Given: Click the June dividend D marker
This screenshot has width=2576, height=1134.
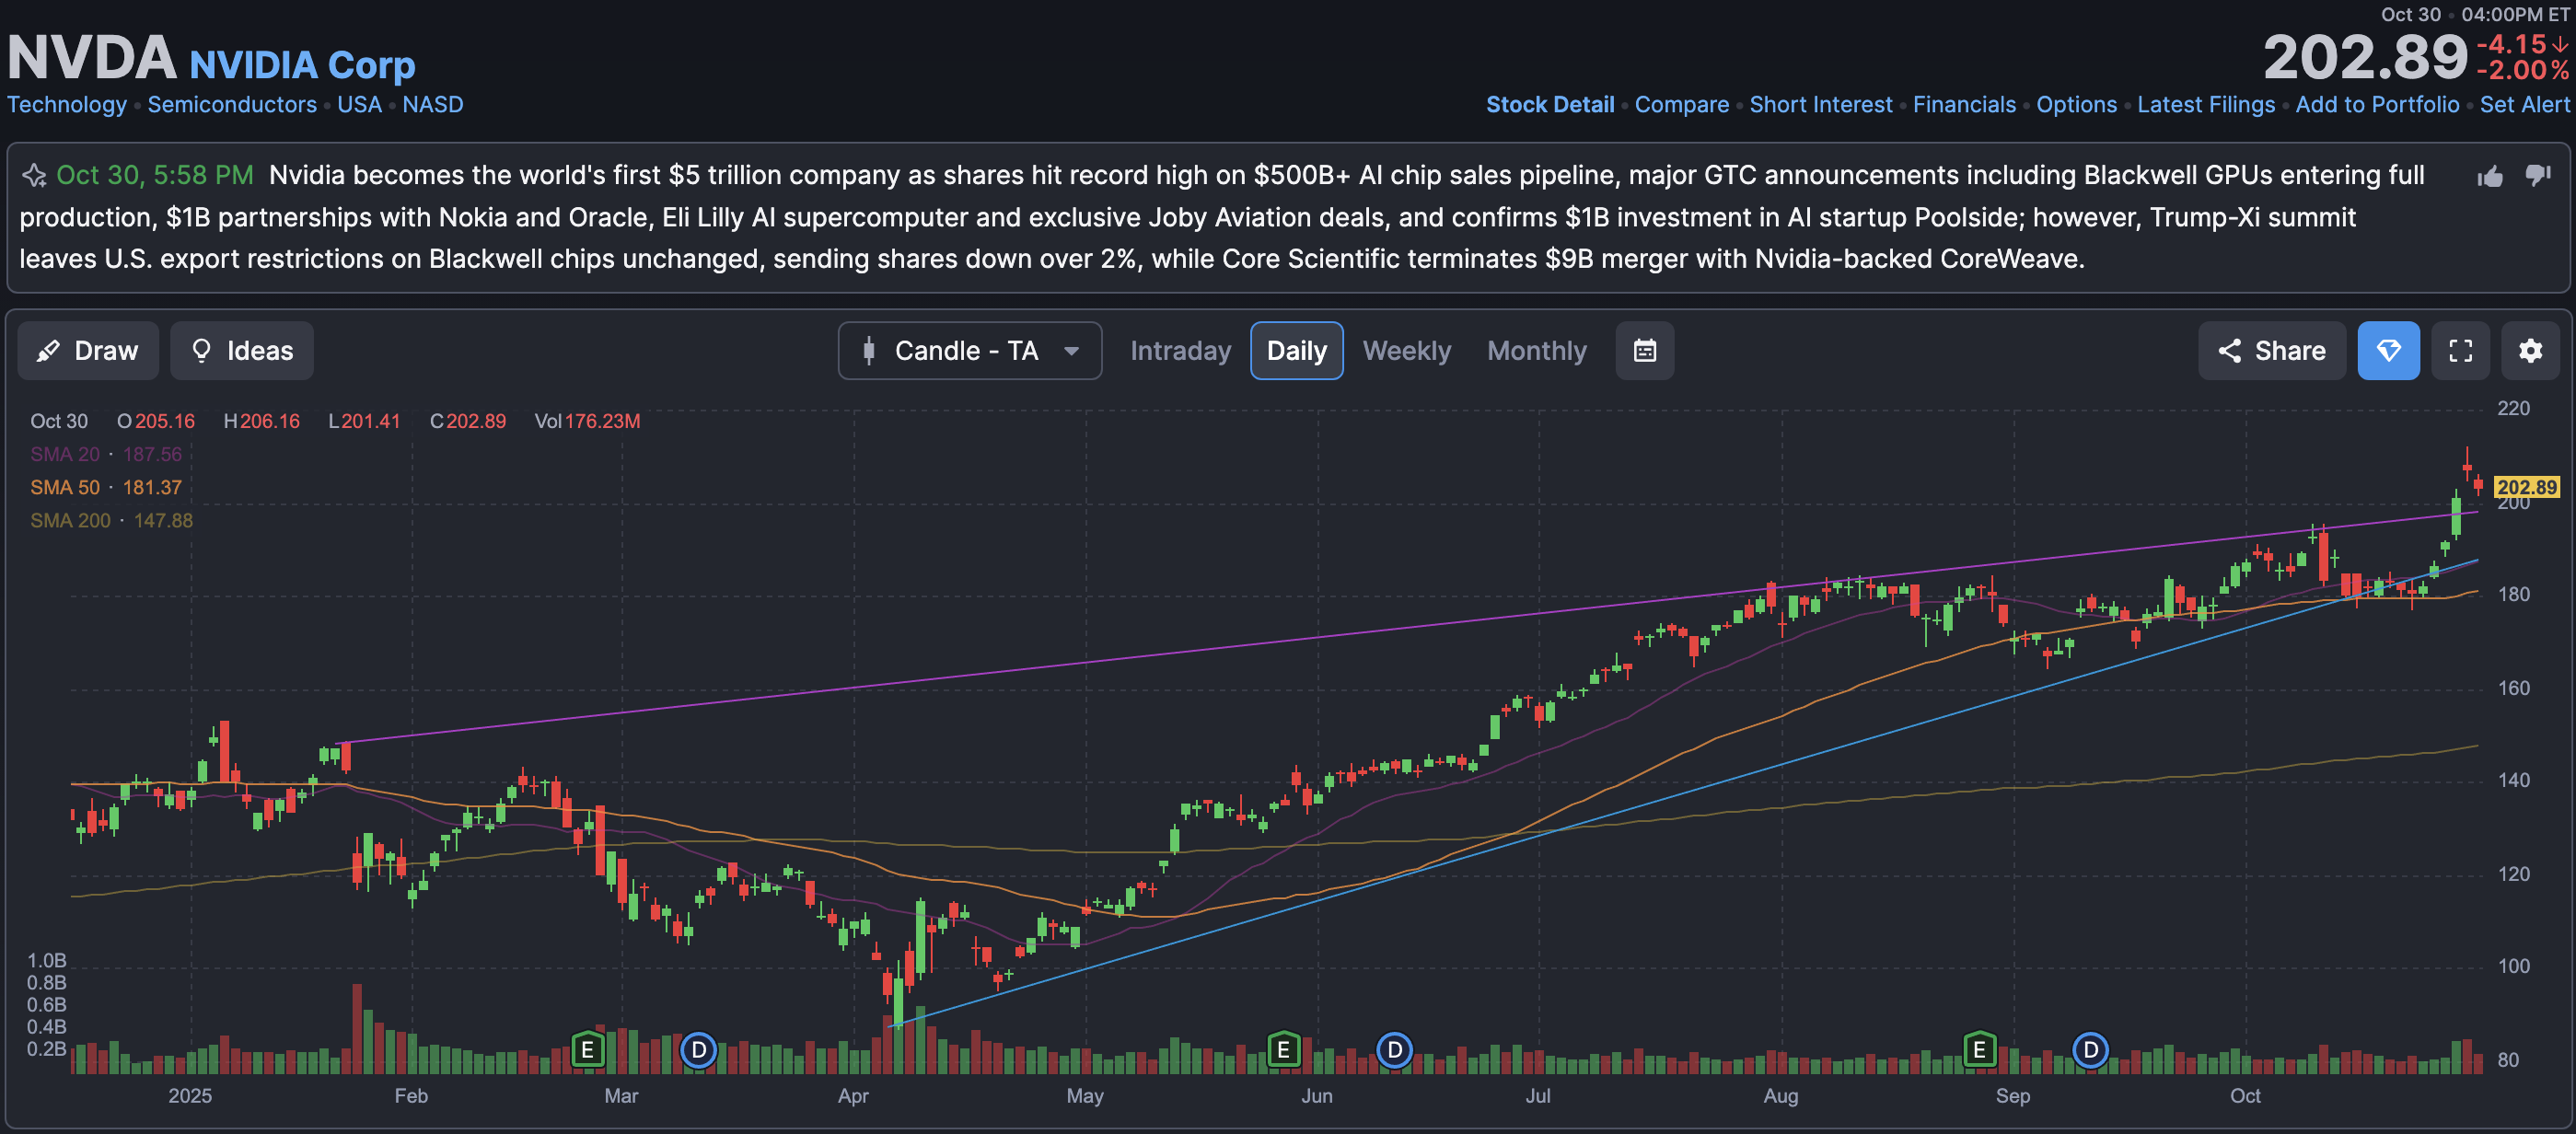Looking at the screenshot, I should click(x=1394, y=1050).
